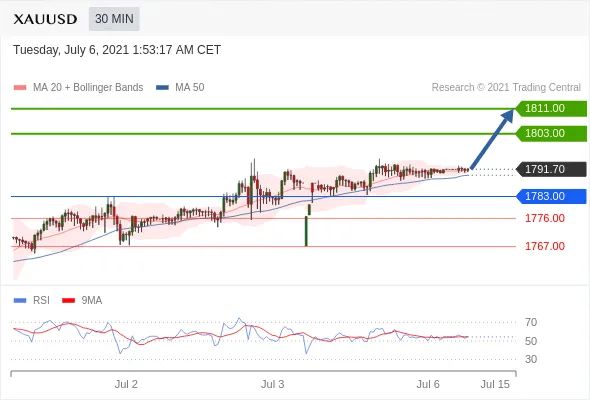Click the Jul 3 date axis label
The height and width of the screenshot is (401, 590).
point(272,384)
